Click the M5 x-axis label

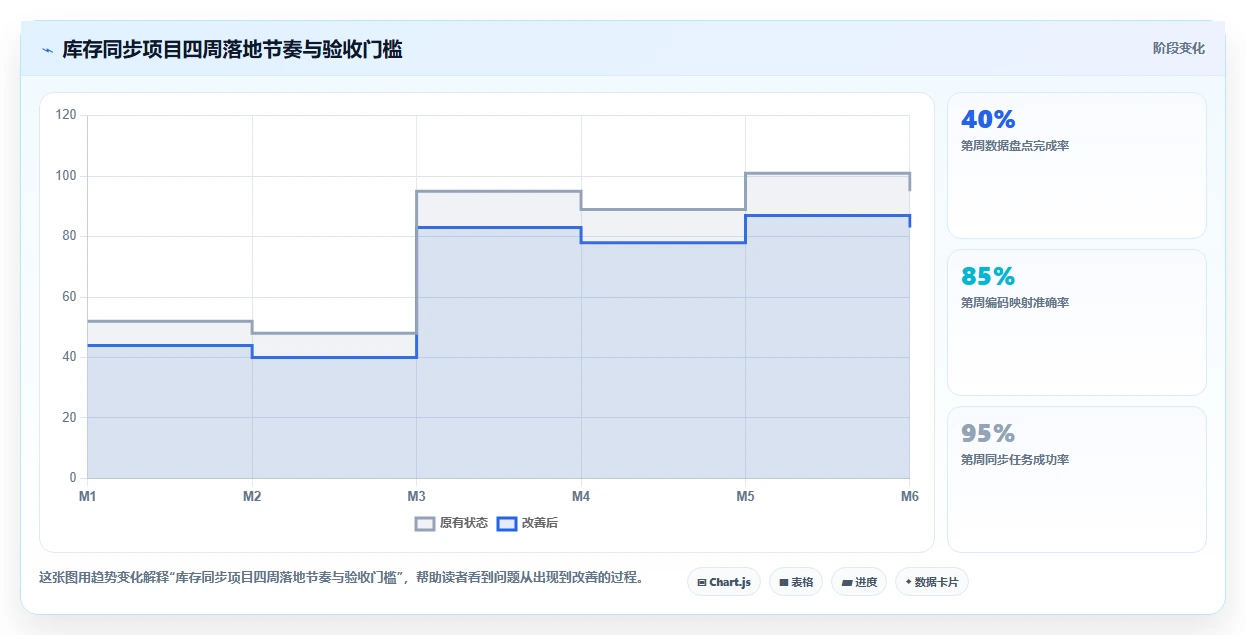[745, 496]
